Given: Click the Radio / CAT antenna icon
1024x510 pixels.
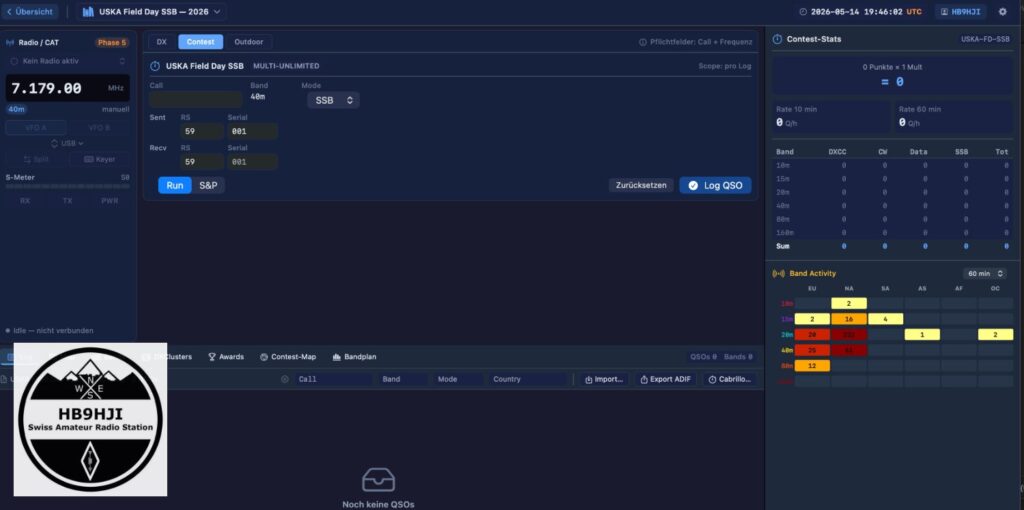Looking at the screenshot, I should click(x=10, y=42).
